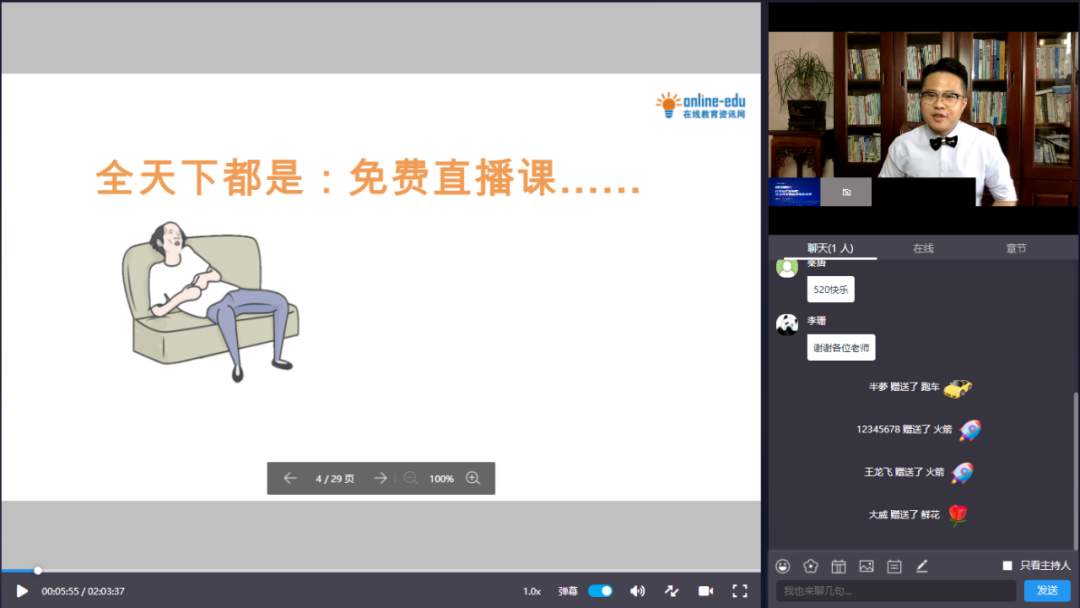Advance to the next slide page
This screenshot has width=1080, height=608.
(380, 478)
